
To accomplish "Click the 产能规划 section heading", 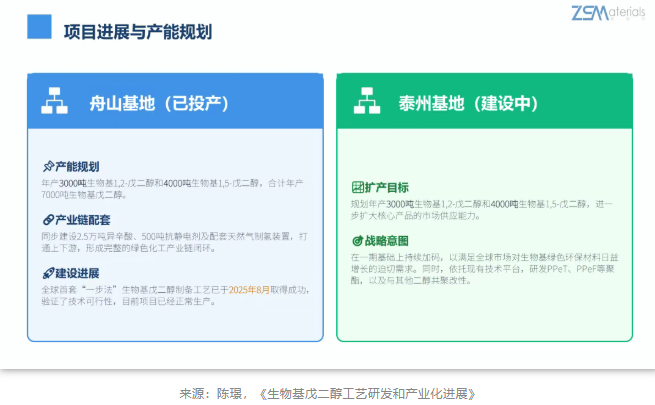I will tap(77, 167).
